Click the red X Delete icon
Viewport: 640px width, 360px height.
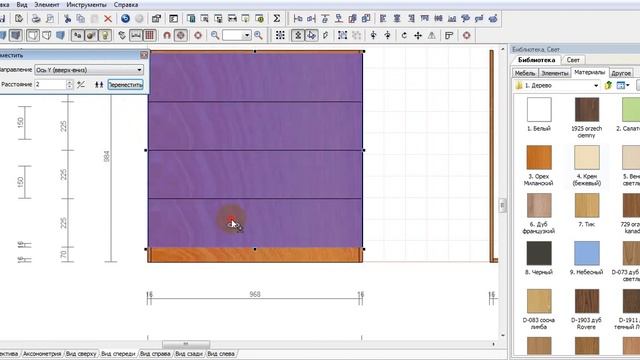[108, 19]
